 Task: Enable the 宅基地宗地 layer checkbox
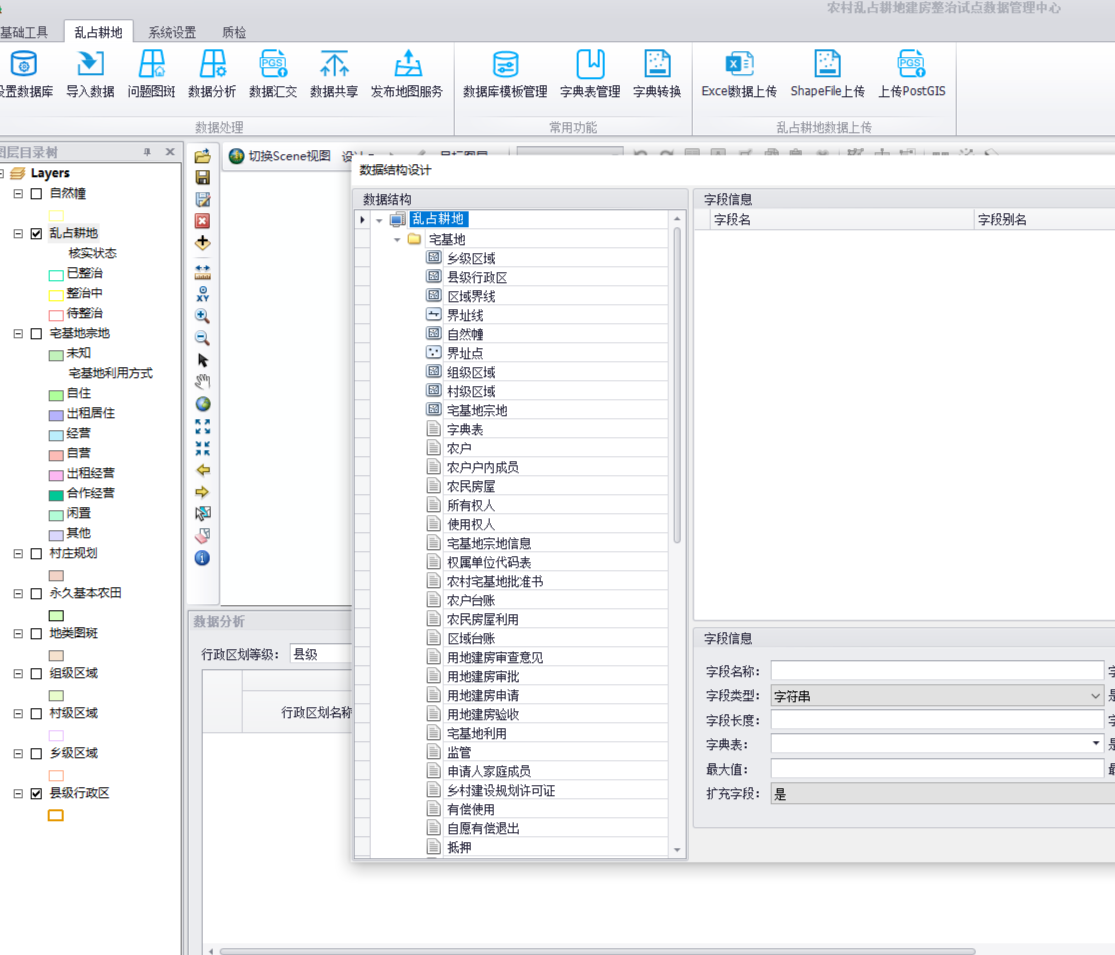36,334
